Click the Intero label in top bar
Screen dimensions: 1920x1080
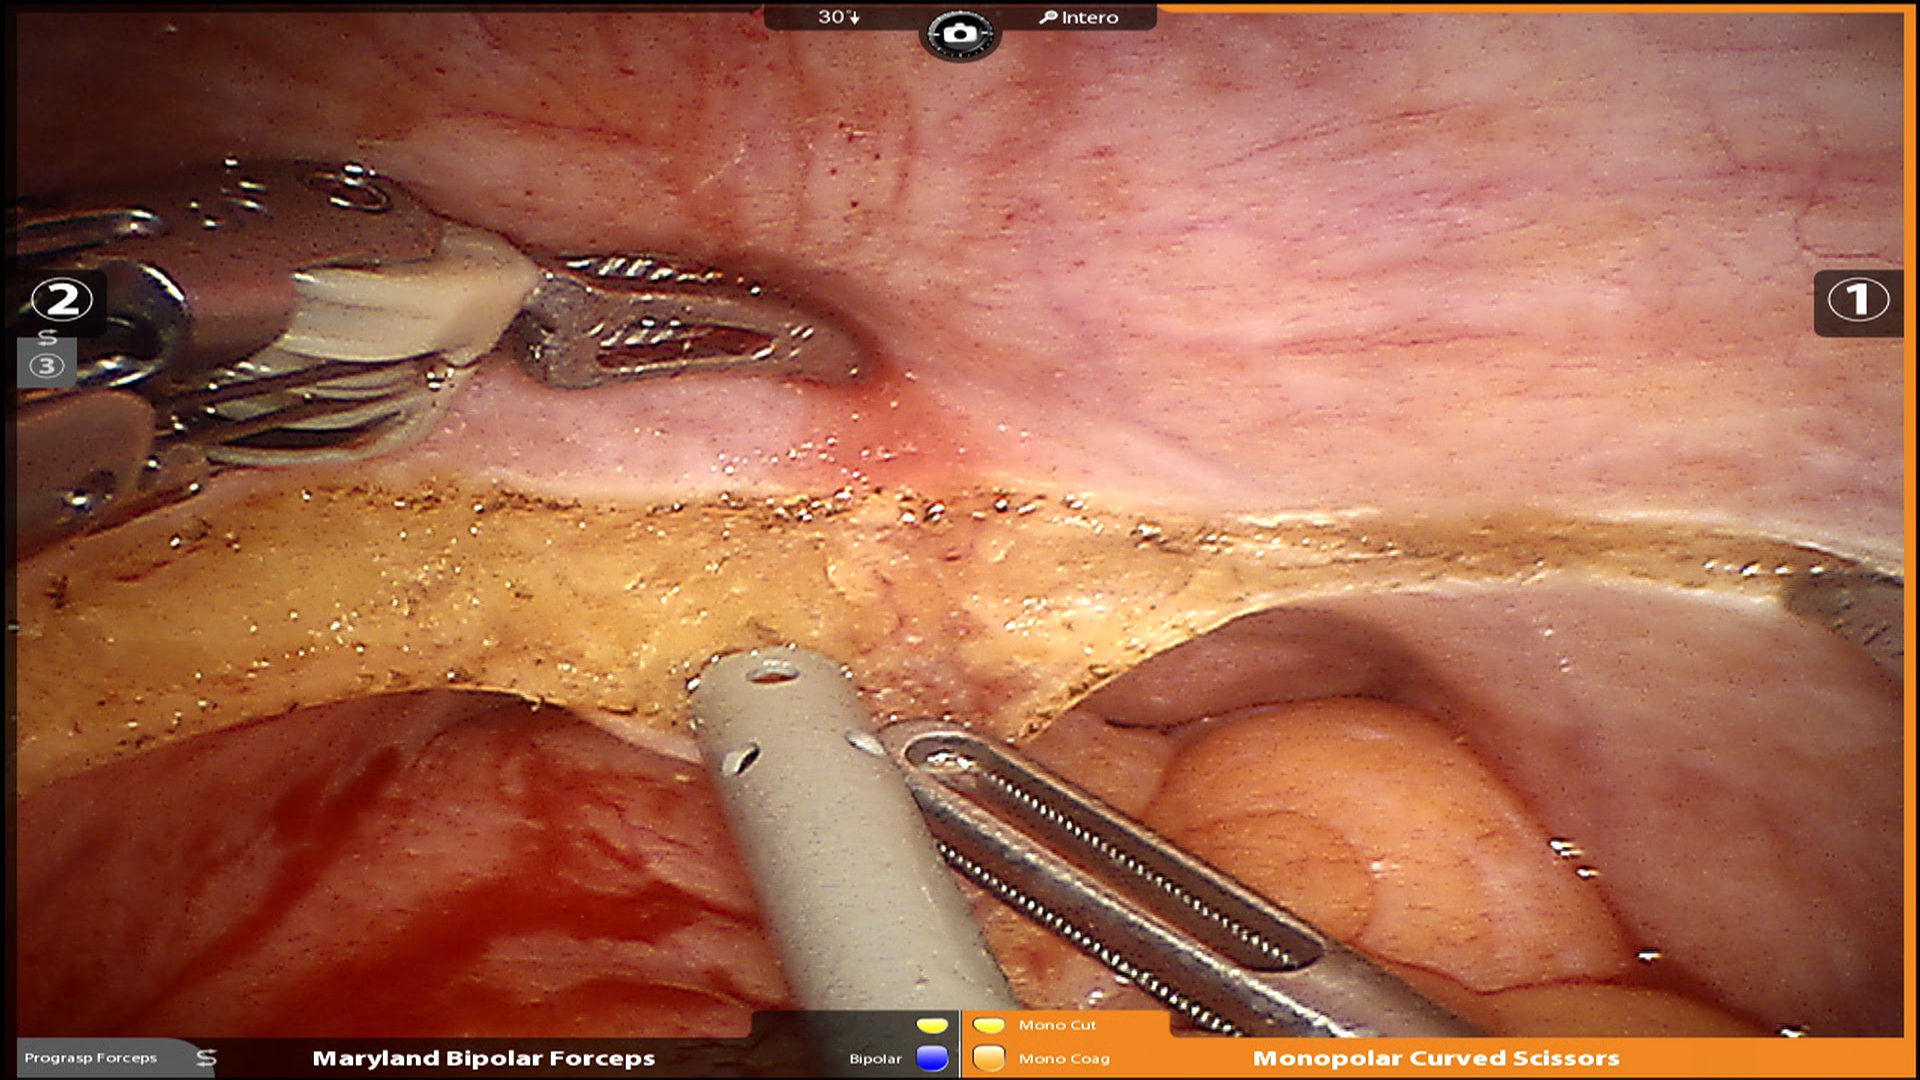pyautogui.click(x=1090, y=17)
